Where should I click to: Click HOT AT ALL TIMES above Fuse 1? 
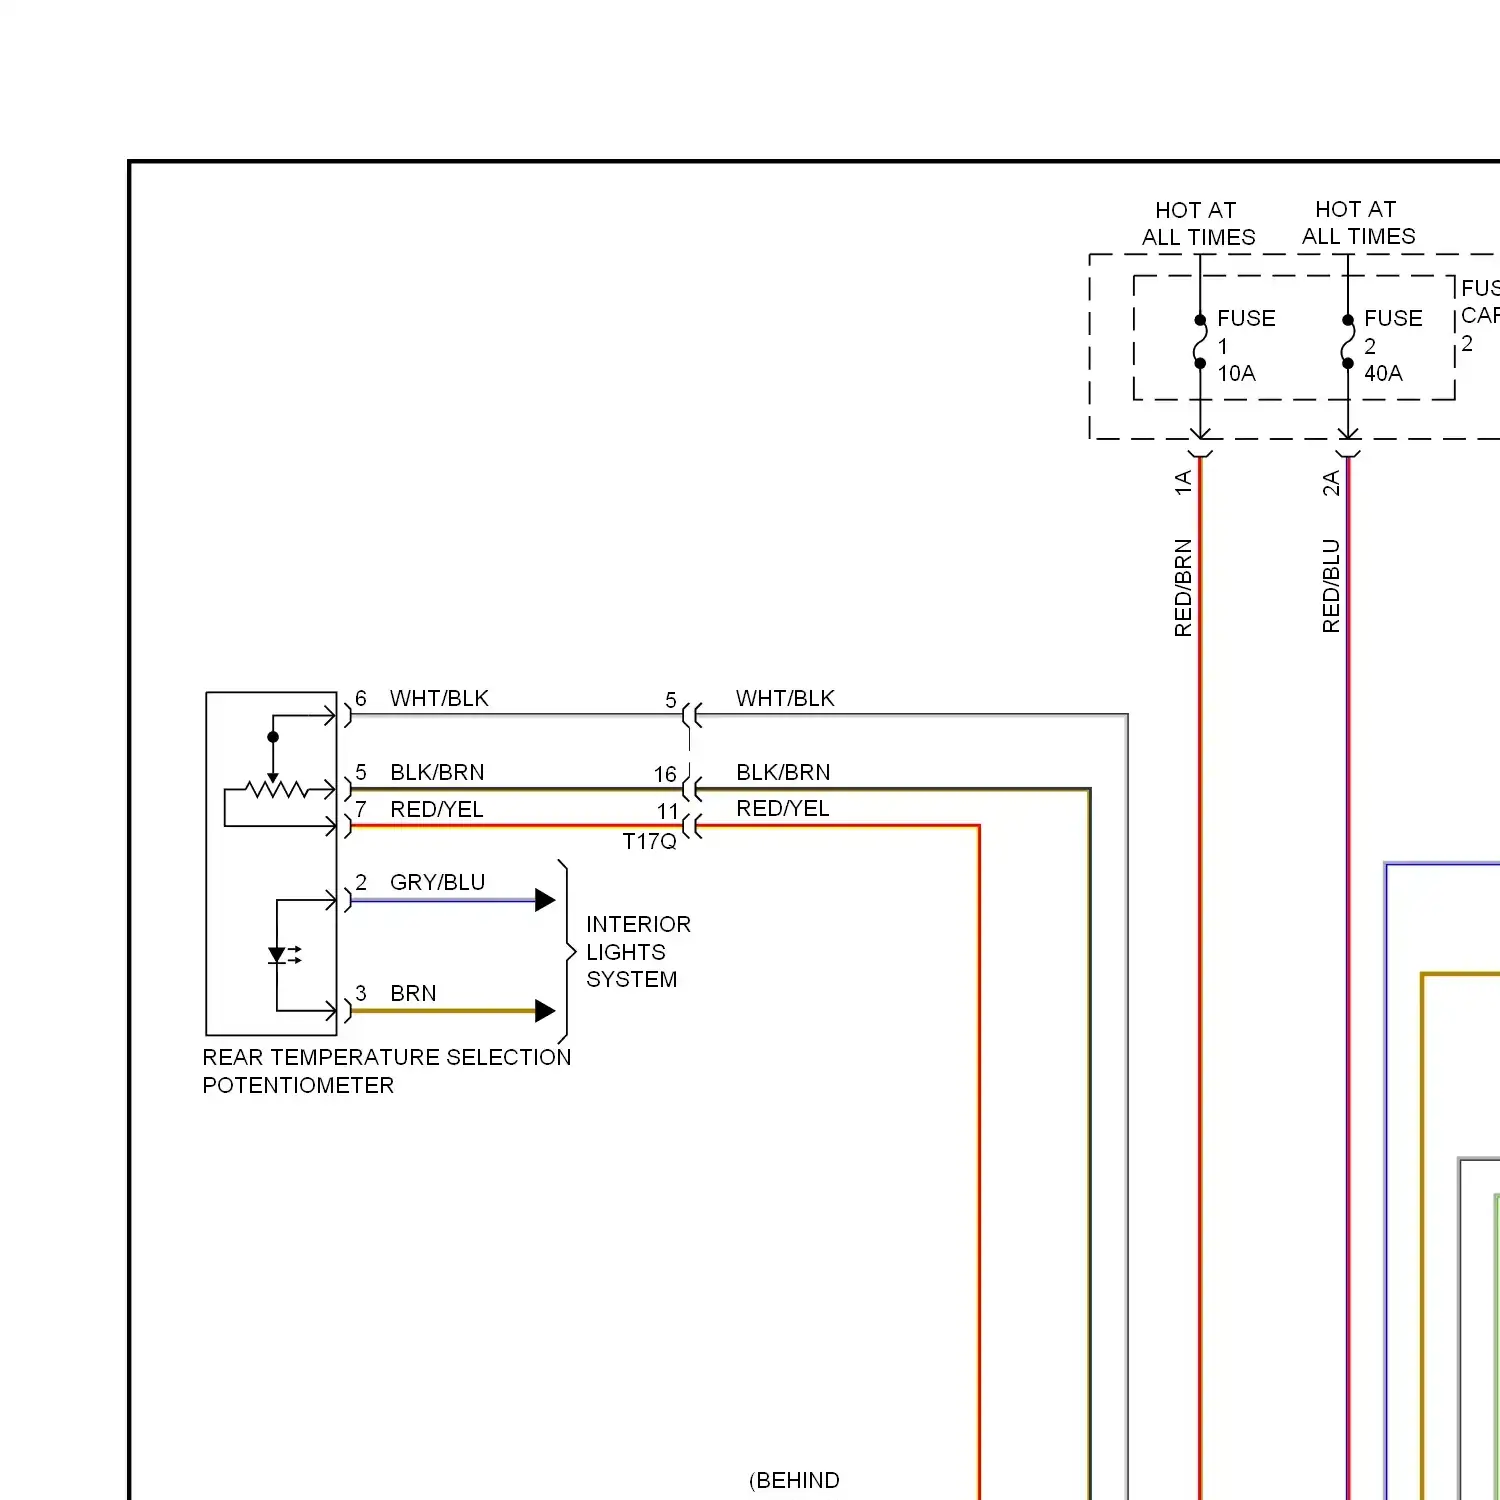pyautogui.click(x=1198, y=224)
